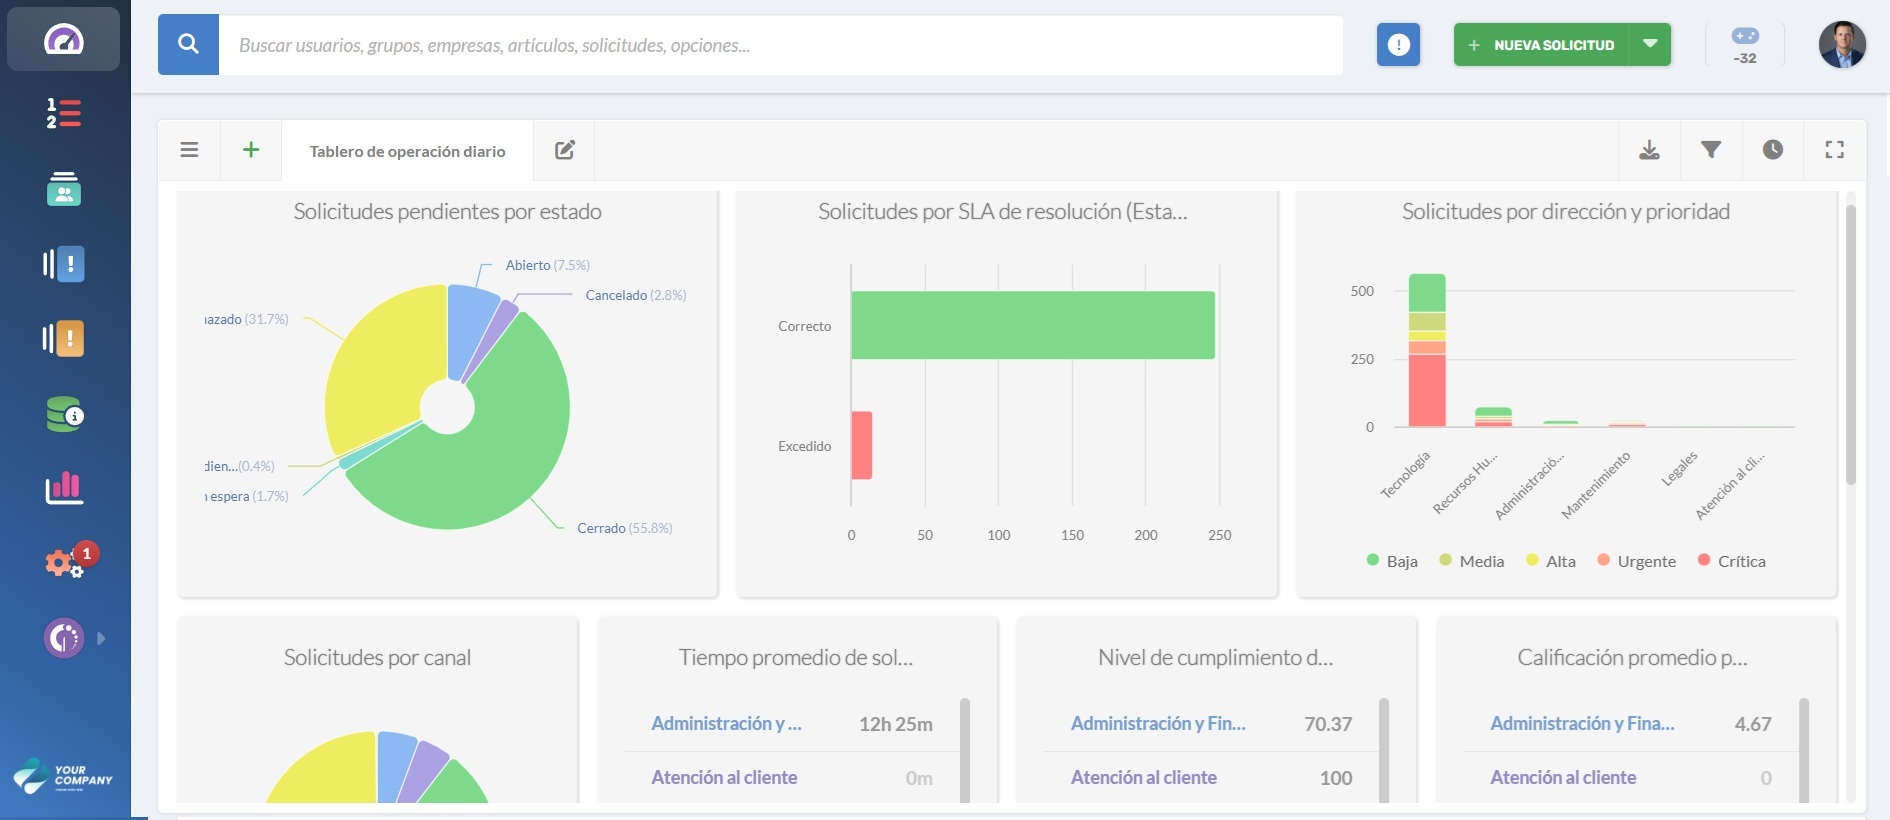This screenshot has width=1890, height=820.
Task: Click the main dashboard vertical scrollbar
Action: click(x=1851, y=345)
